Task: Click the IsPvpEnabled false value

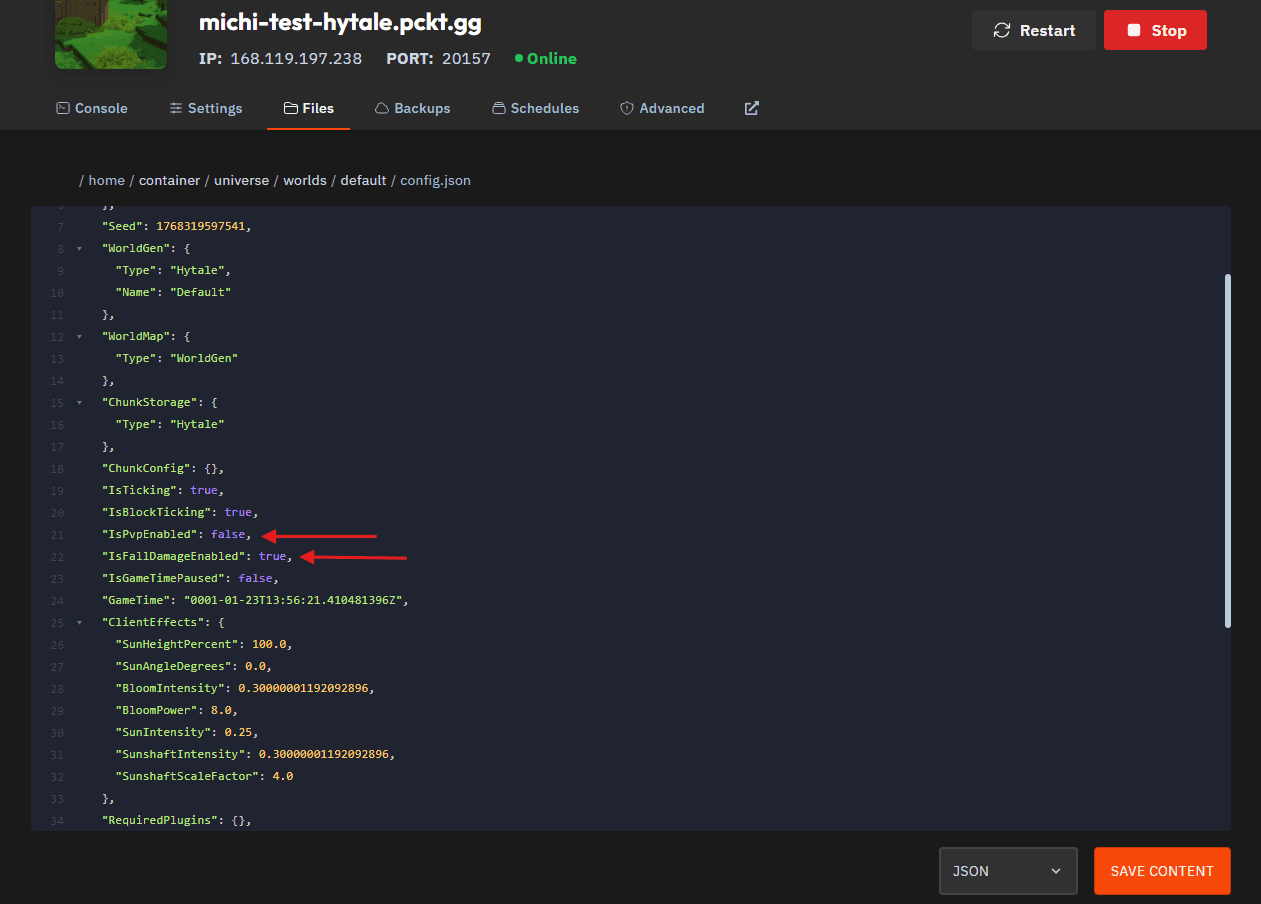Action: pos(228,534)
